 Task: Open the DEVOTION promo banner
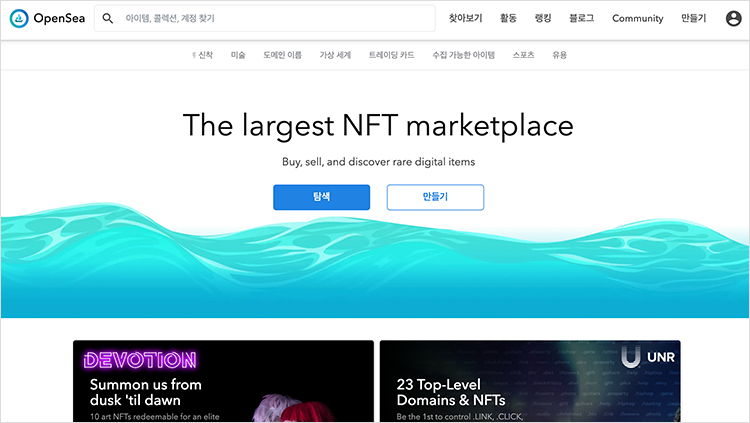[223, 381]
